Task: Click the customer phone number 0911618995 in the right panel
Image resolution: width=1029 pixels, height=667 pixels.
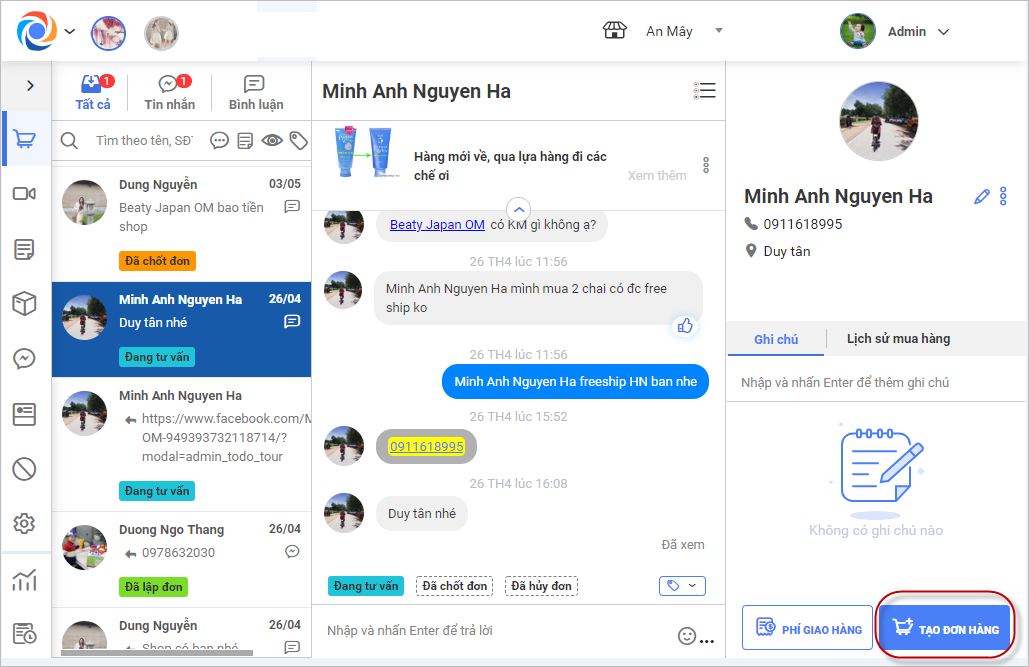Action: pos(803,225)
